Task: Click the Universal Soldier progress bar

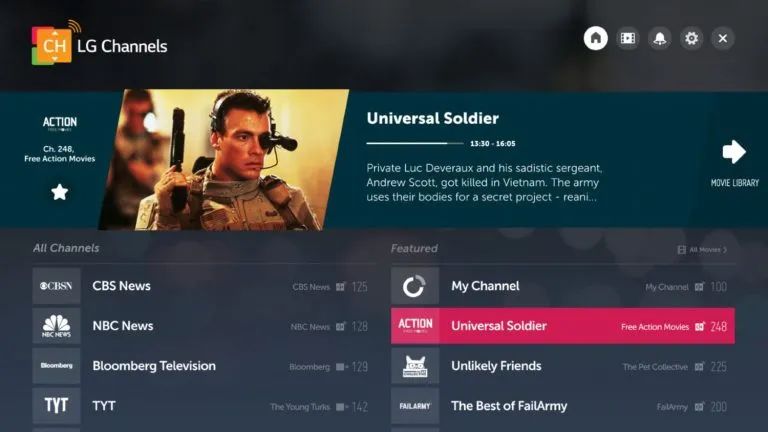Action: pyautogui.click(x=415, y=144)
